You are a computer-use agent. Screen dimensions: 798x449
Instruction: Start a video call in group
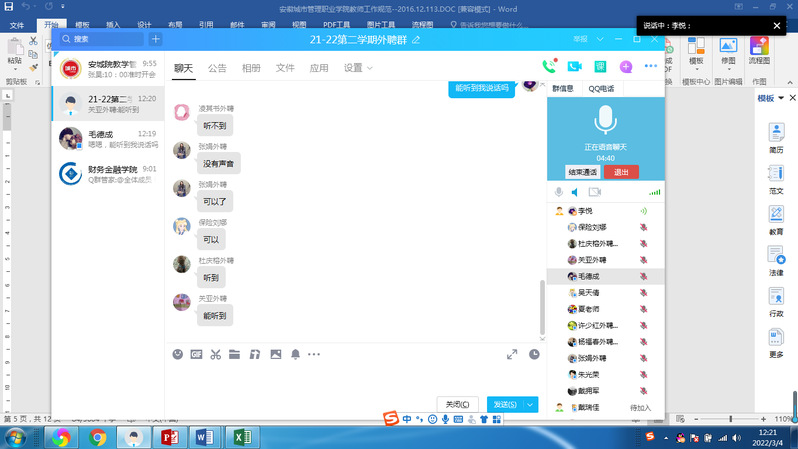click(x=575, y=66)
